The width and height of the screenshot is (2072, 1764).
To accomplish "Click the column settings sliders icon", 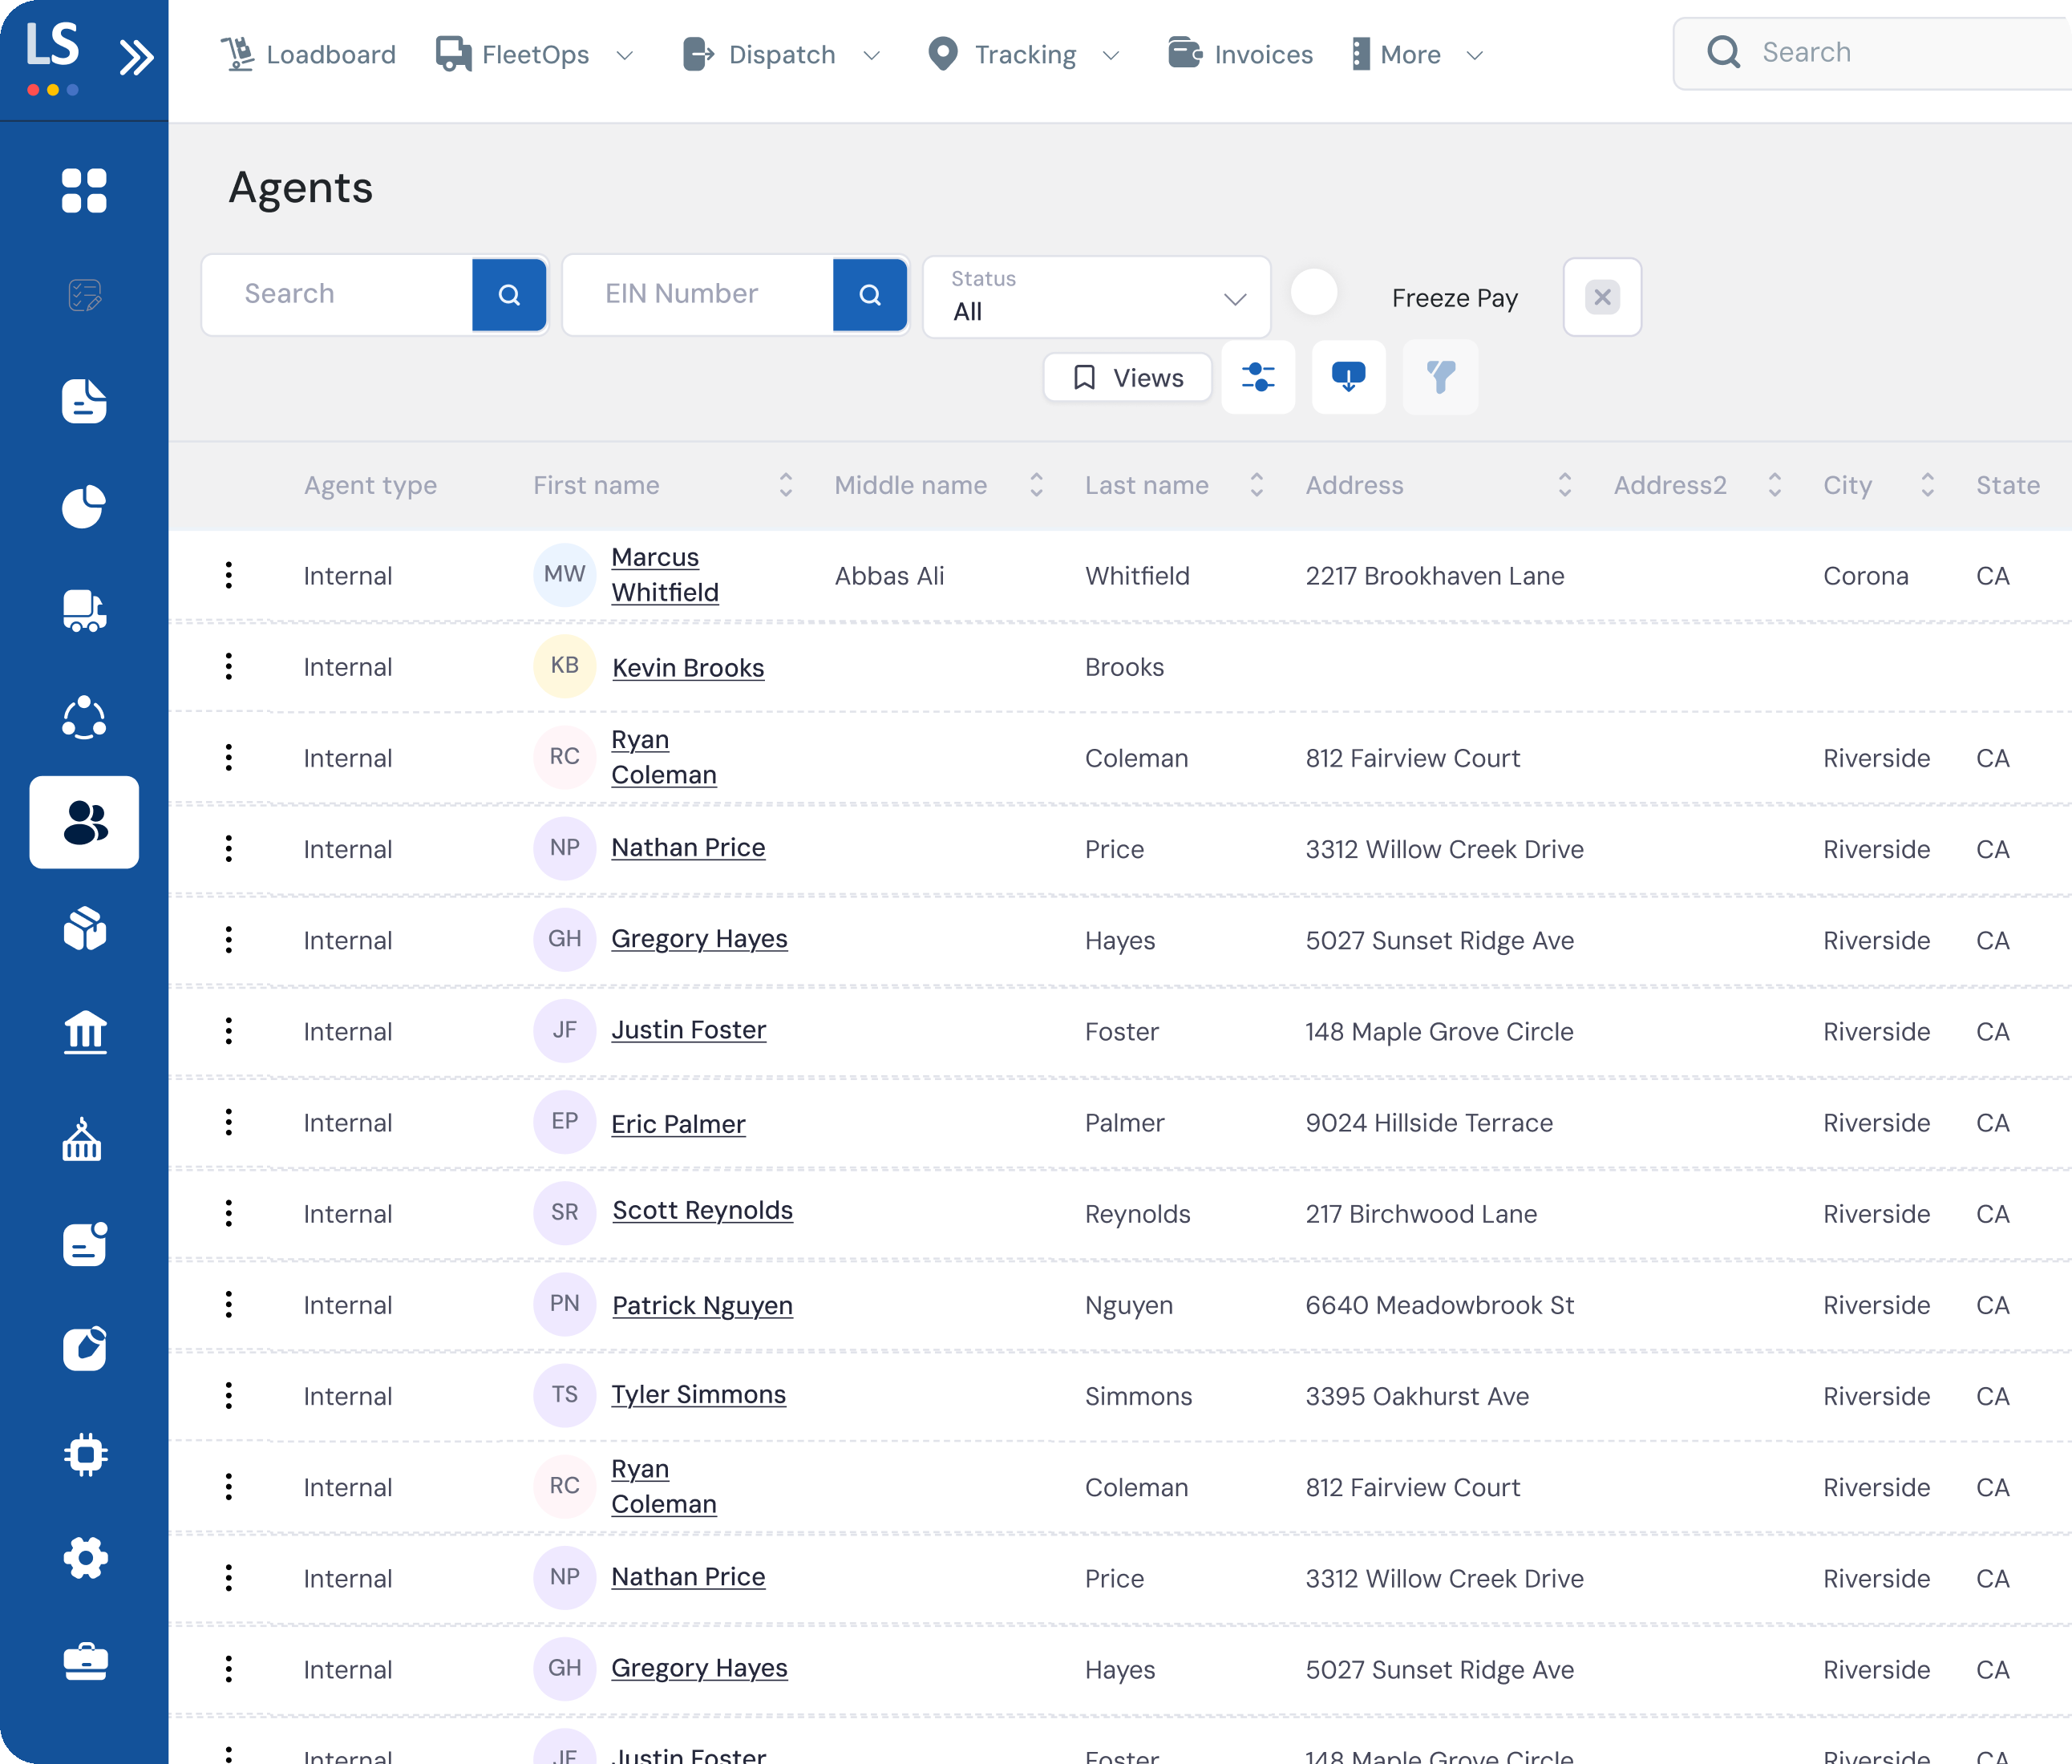I will click(x=1258, y=377).
